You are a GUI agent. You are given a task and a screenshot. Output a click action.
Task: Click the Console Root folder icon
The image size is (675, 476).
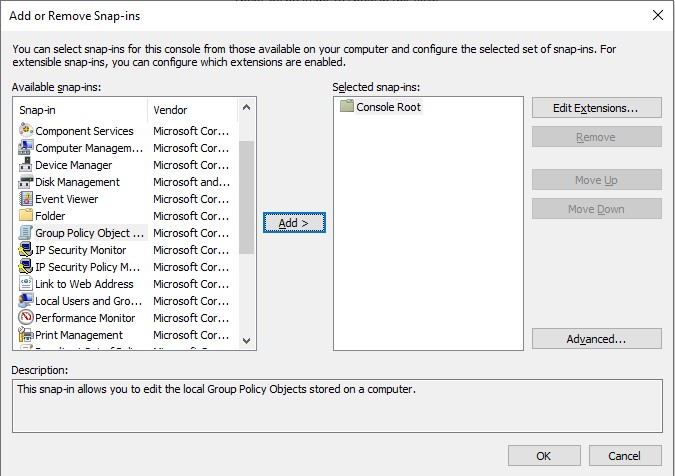coord(347,106)
